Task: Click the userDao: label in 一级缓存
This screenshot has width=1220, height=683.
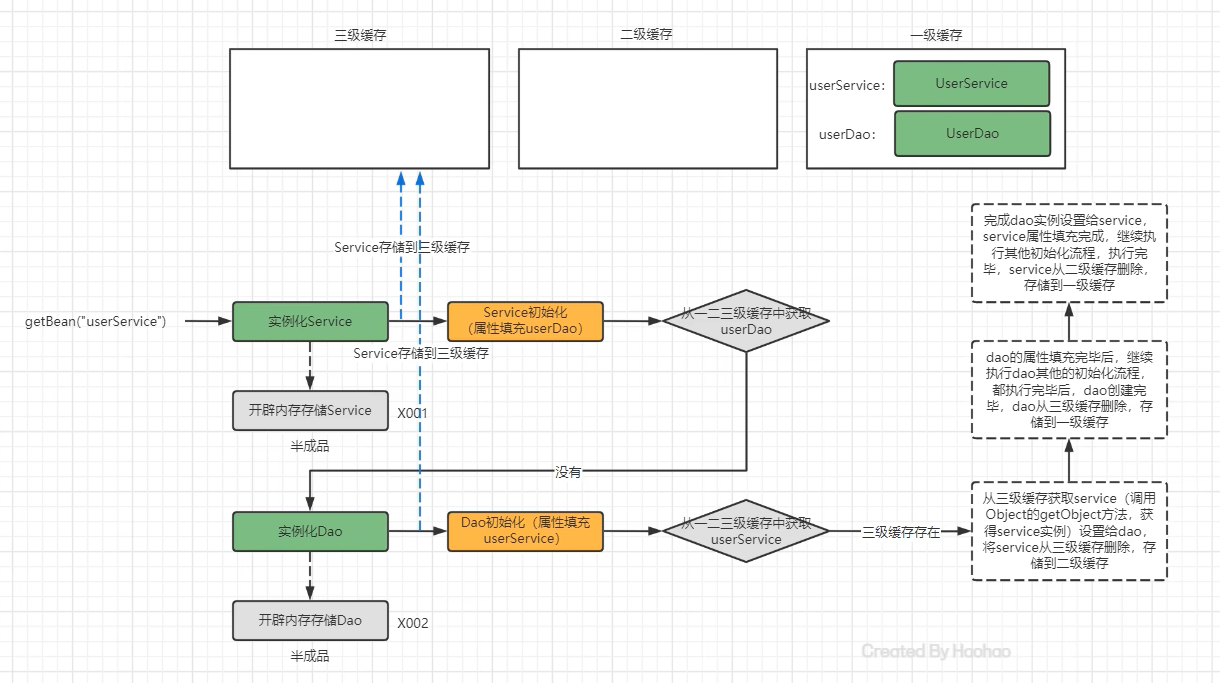Action: [x=847, y=133]
